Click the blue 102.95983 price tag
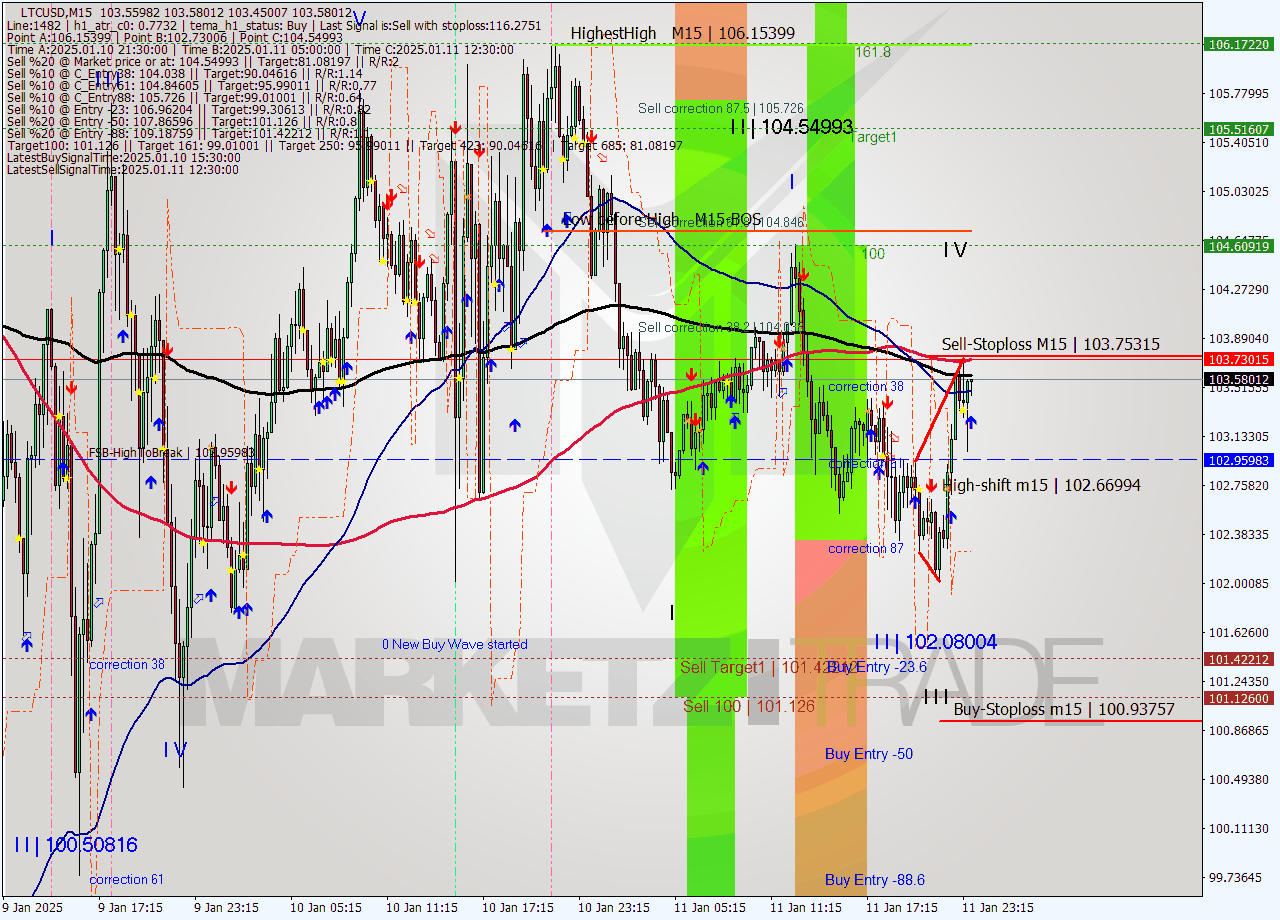 tap(1239, 460)
